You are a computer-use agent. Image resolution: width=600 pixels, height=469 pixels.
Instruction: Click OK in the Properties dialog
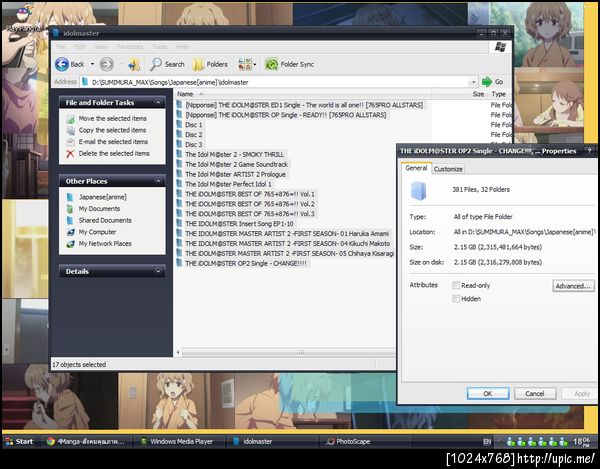(488, 393)
